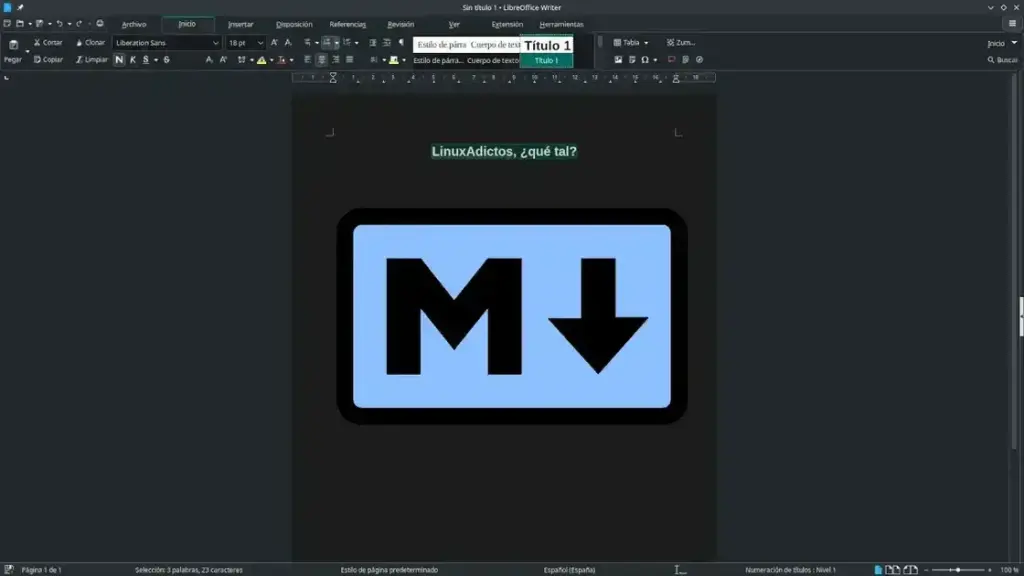Click the new document icon
The height and width of the screenshot is (576, 1024).
(x=7, y=24)
